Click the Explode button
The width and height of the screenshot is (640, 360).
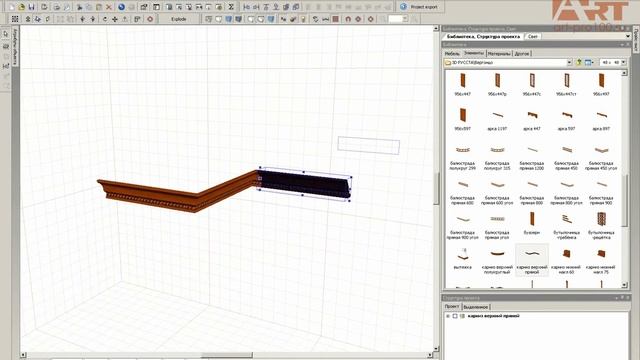point(179,19)
